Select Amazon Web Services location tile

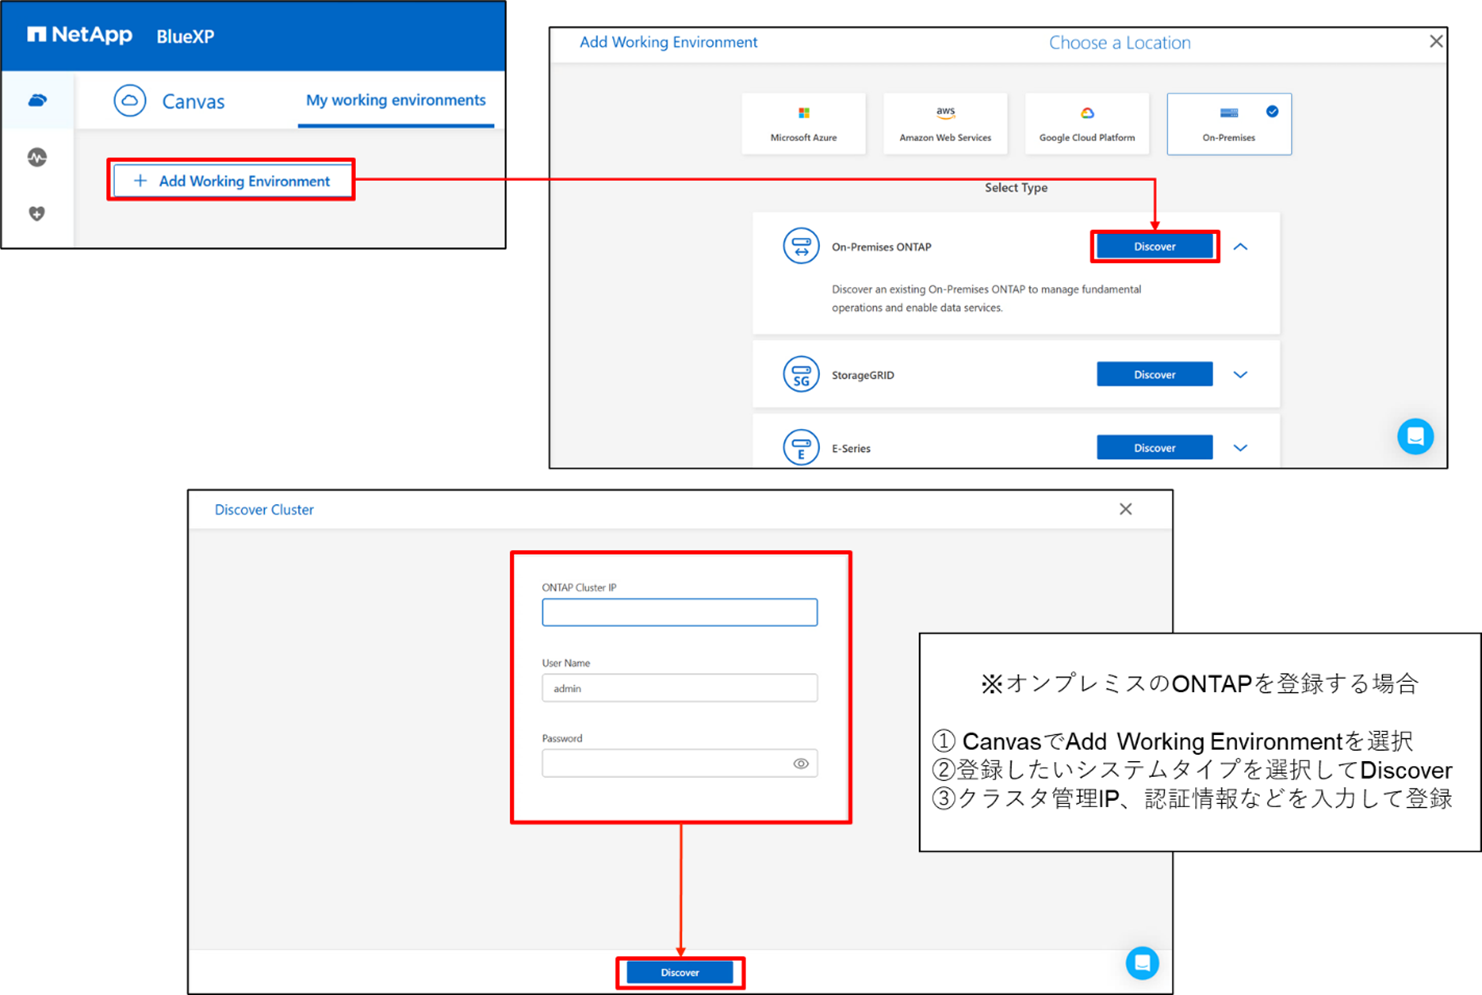945,124
